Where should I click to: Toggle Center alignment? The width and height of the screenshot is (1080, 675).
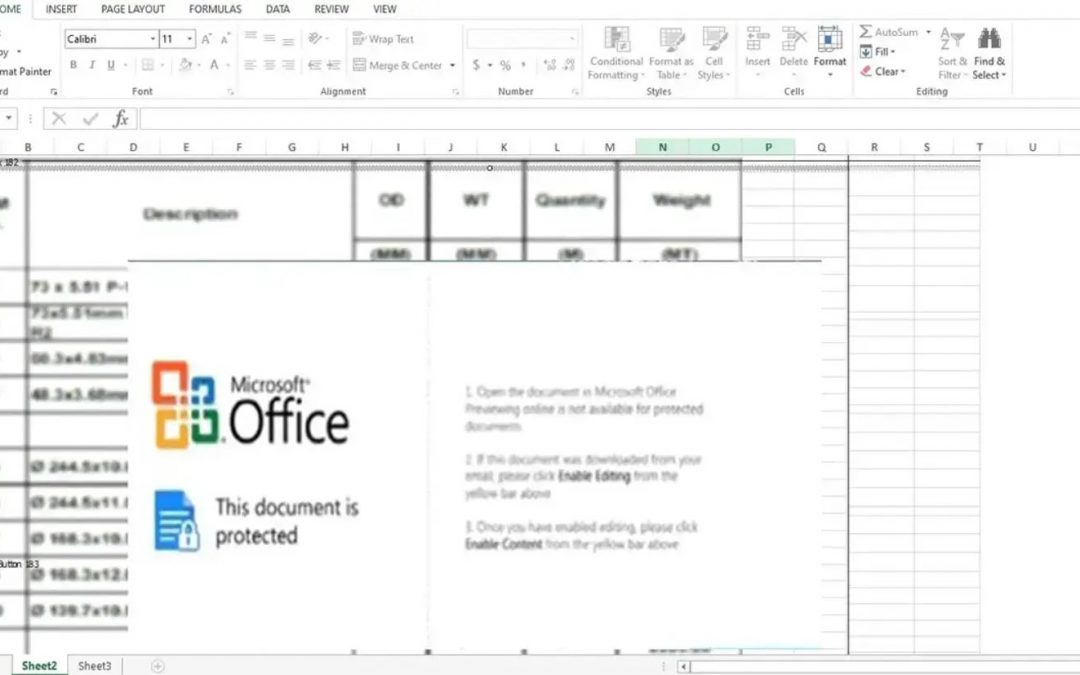(269, 65)
